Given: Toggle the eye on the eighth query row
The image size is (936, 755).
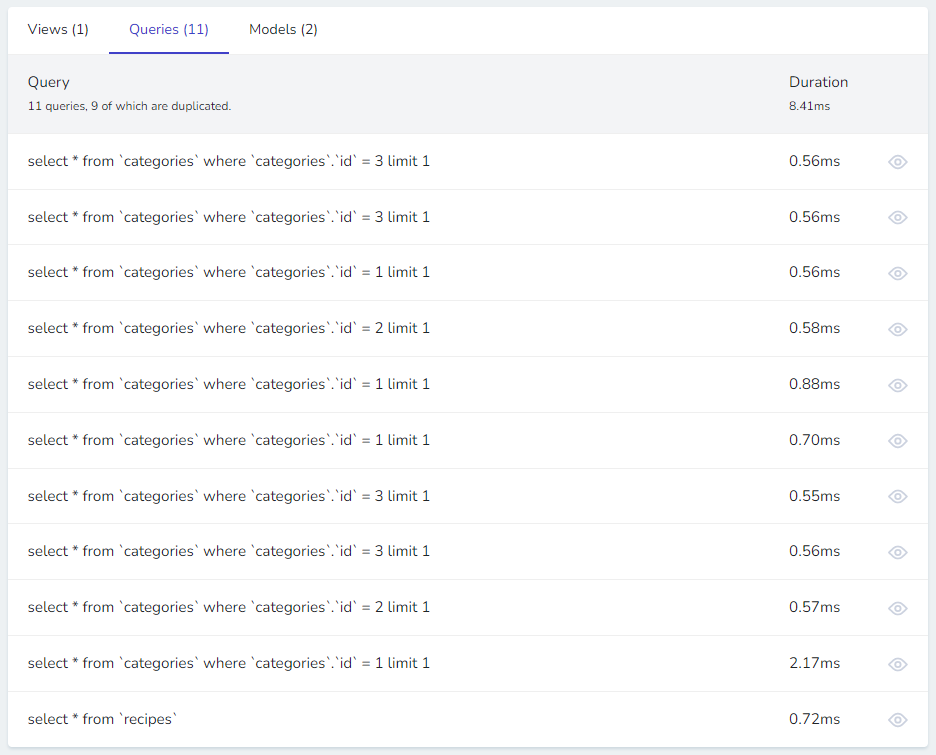Looking at the screenshot, I should [897, 552].
